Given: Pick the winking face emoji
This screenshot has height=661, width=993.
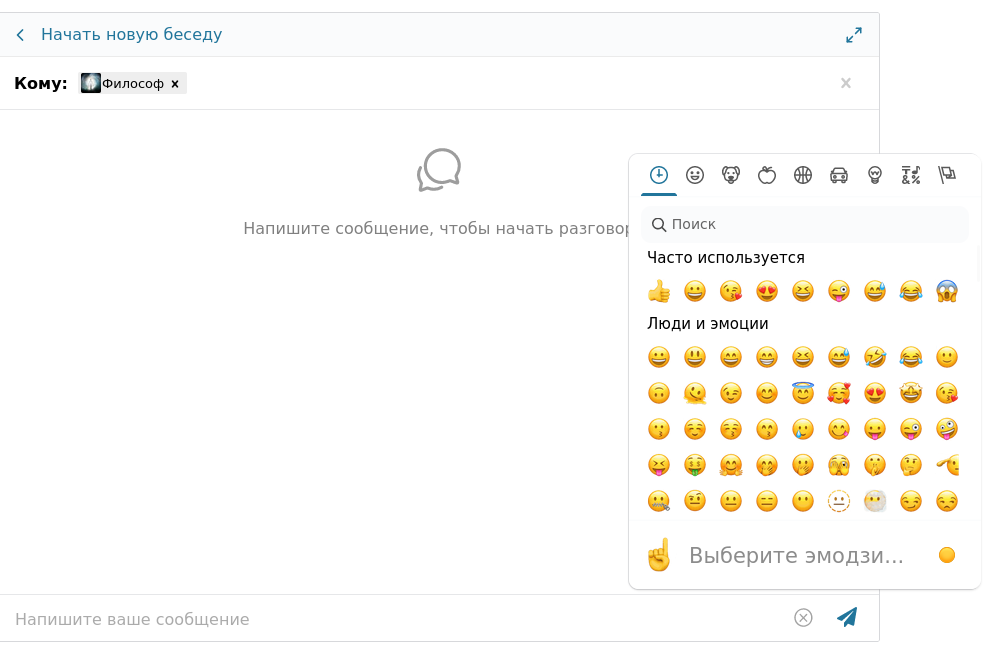Looking at the screenshot, I should click(x=731, y=393).
